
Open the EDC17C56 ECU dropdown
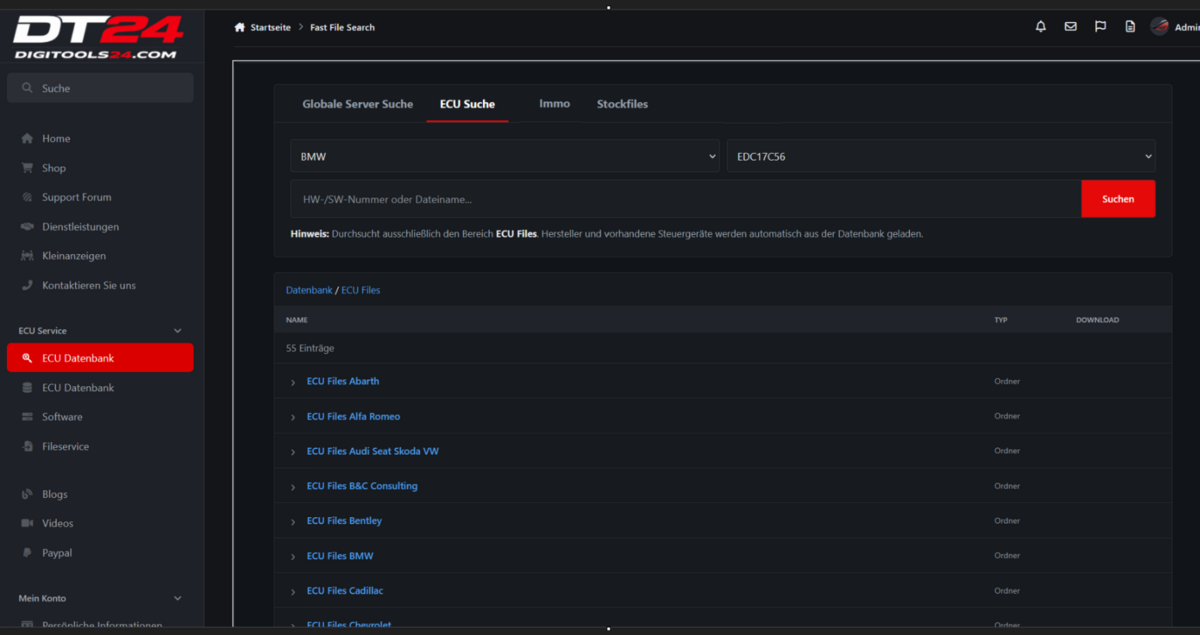coord(941,156)
